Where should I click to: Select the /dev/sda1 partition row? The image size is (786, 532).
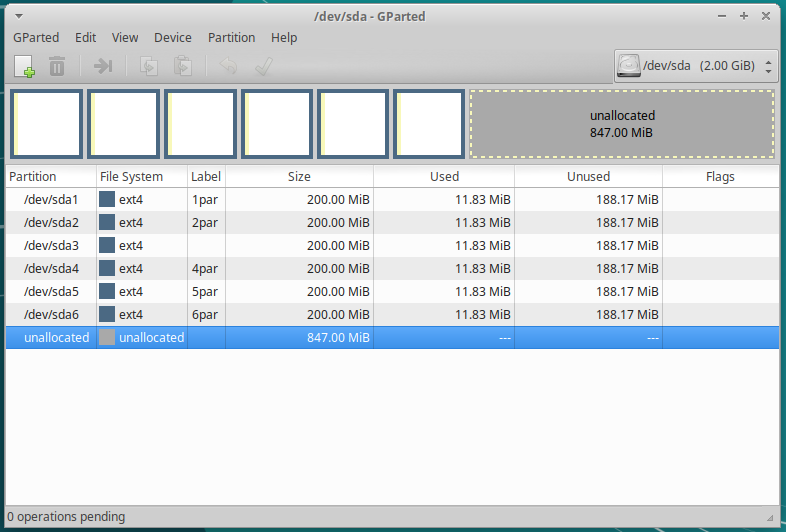pos(50,199)
